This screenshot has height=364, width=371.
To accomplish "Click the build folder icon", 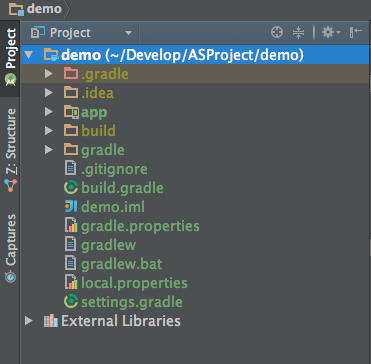I will click(71, 131).
